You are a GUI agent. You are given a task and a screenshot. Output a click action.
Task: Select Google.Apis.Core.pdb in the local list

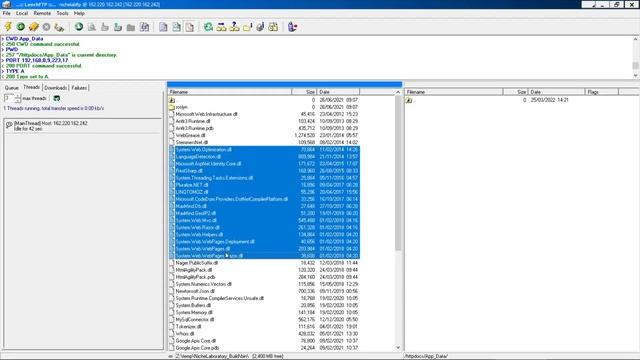pos(264,348)
